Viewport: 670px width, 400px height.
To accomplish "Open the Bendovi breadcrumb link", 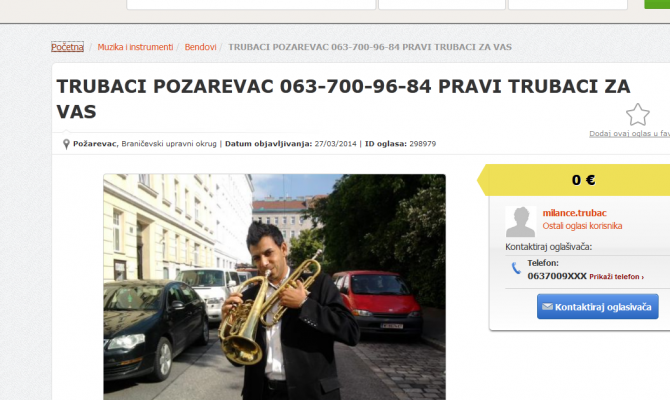I will (200, 47).
